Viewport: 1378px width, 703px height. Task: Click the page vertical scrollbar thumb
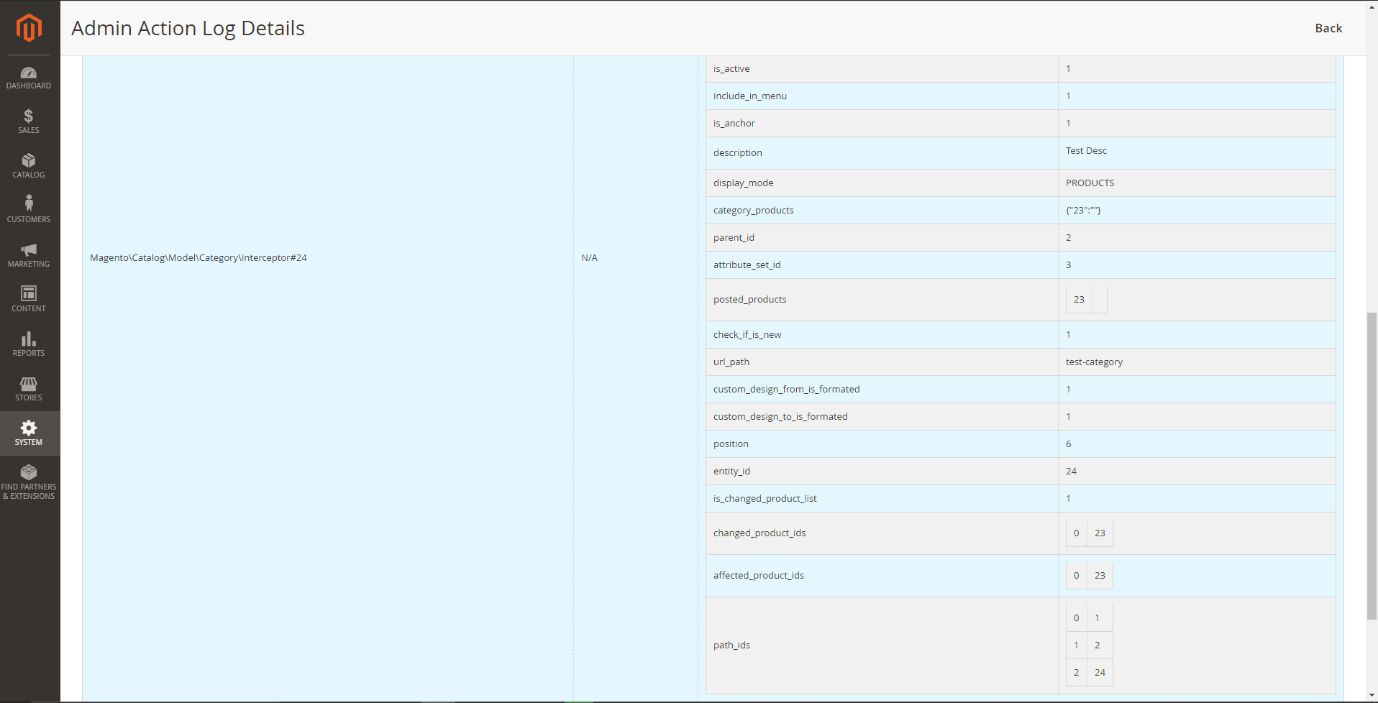[1371, 465]
